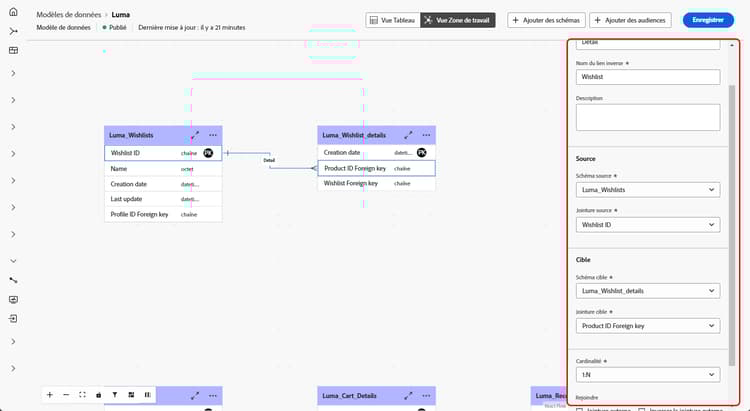This screenshot has width=750, height=411.
Task: Click the Nom du lien inverse input field
Action: (648, 77)
